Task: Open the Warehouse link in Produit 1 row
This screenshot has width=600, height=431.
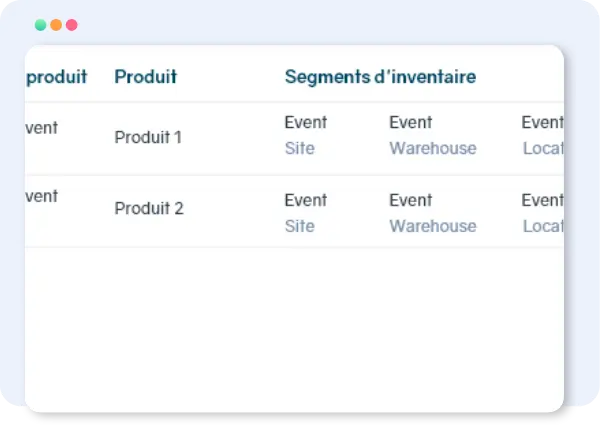Action: (x=432, y=149)
